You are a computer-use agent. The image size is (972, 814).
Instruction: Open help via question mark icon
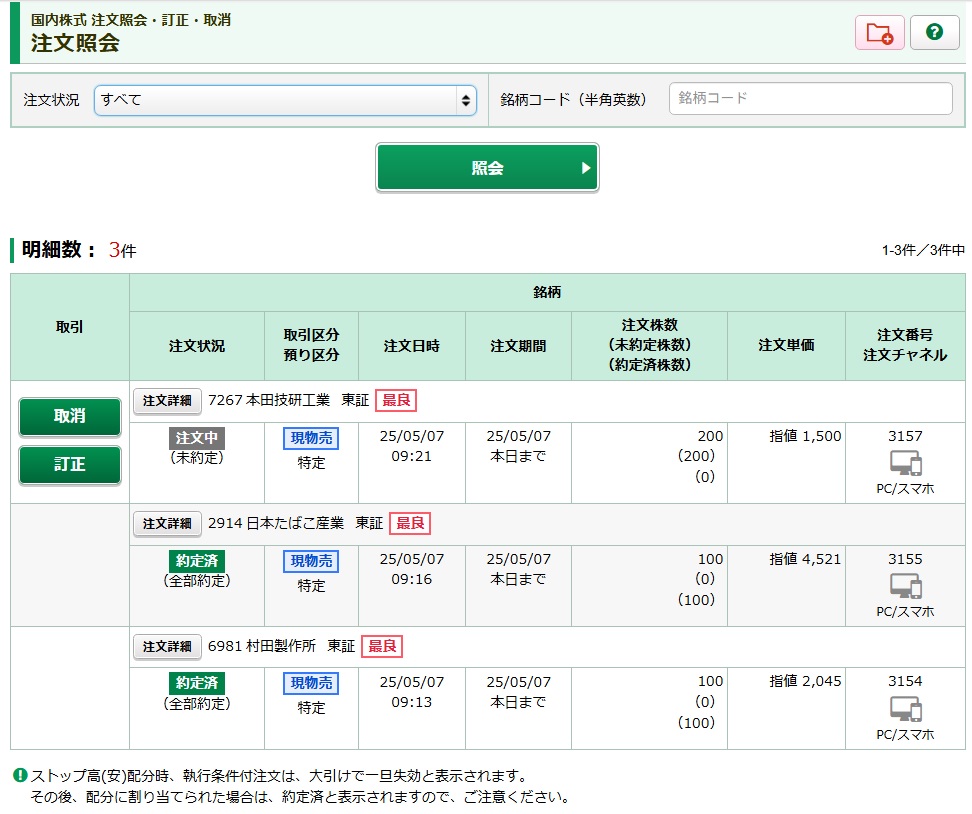(x=934, y=33)
